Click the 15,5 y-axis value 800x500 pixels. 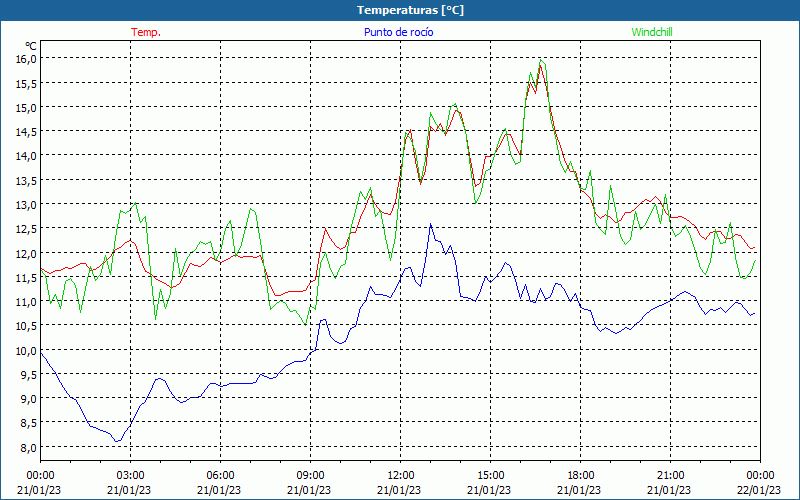point(28,83)
